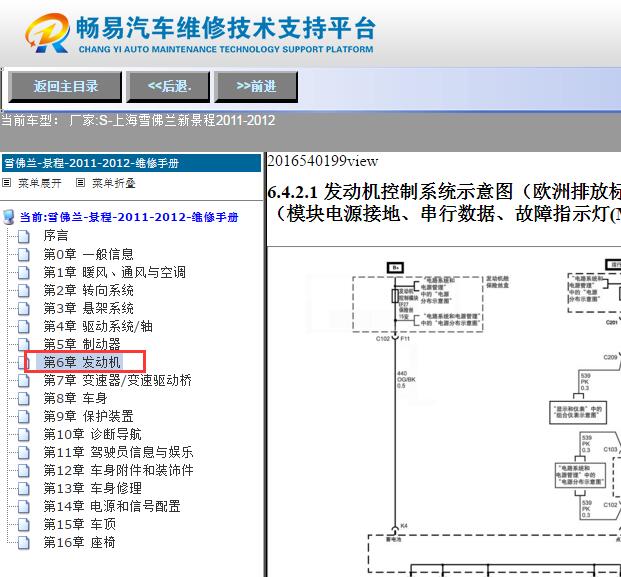Viewport: 621px width, 577px height.
Task: Click the page icon beside 第14章
Action: (x=24, y=507)
